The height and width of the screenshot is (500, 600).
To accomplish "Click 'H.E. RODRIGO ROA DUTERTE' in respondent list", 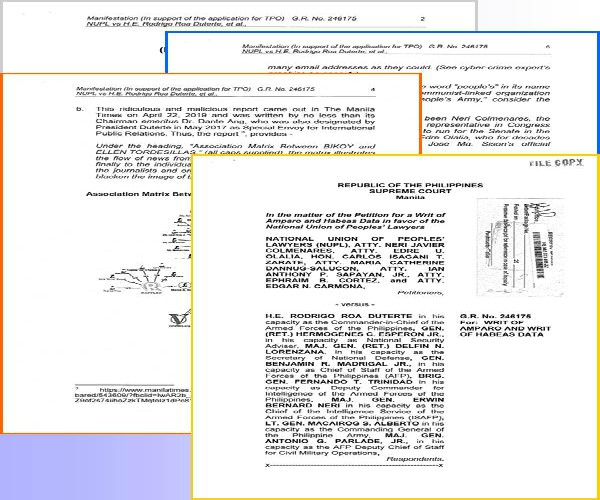I will pyautogui.click(x=339, y=316).
